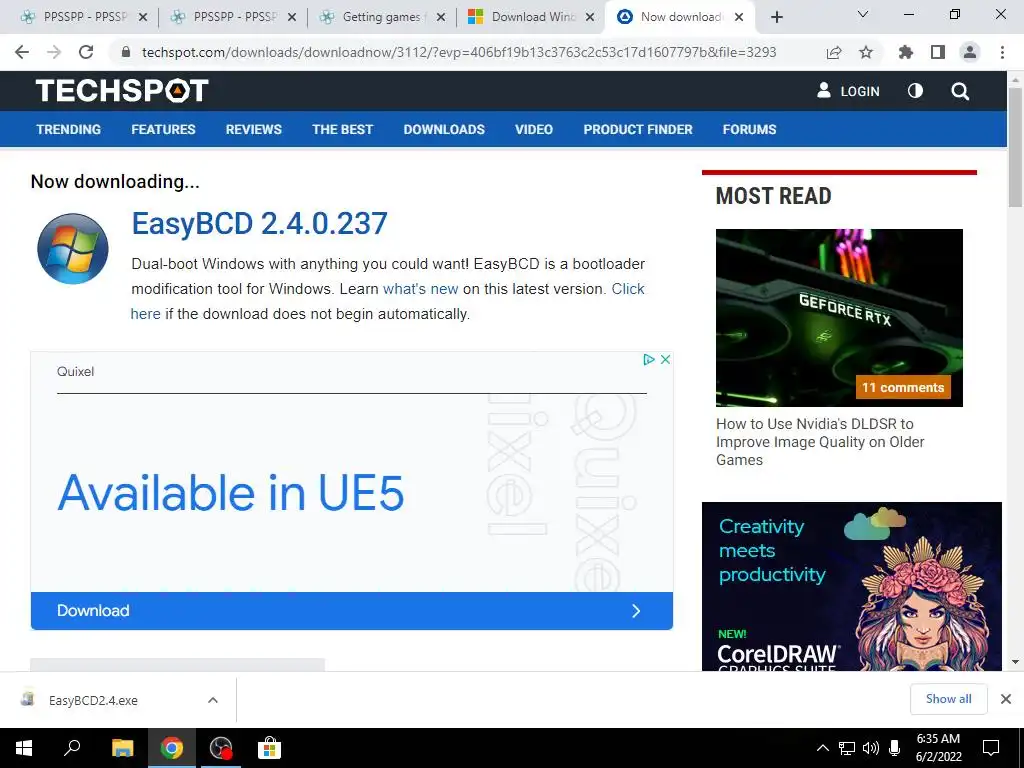Open the REVIEWS menu
Viewport: 1024px width, 768px height.
(x=253, y=129)
